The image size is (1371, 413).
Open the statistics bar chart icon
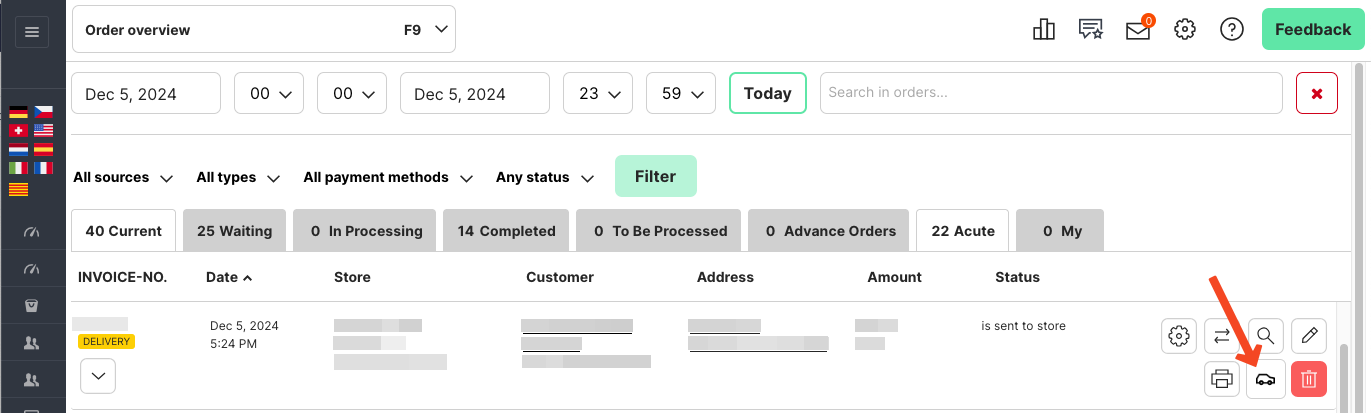coord(1043,30)
